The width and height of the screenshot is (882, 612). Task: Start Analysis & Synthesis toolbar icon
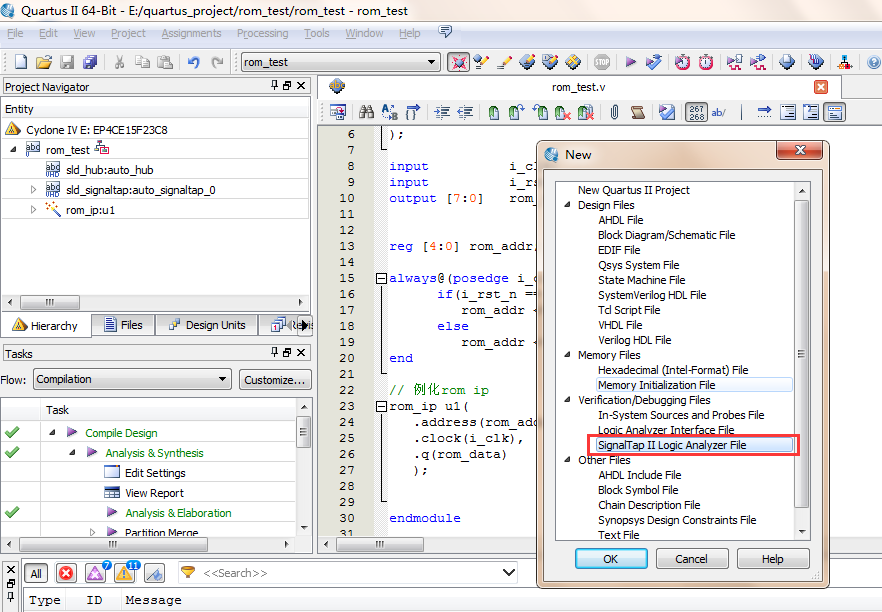point(654,62)
